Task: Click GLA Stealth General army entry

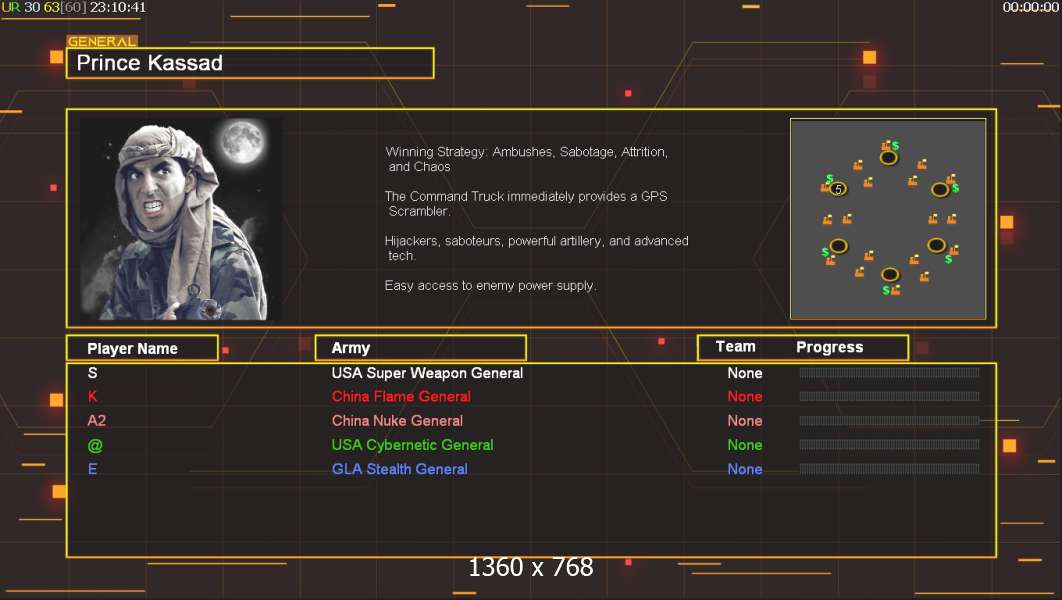Action: 400,469
